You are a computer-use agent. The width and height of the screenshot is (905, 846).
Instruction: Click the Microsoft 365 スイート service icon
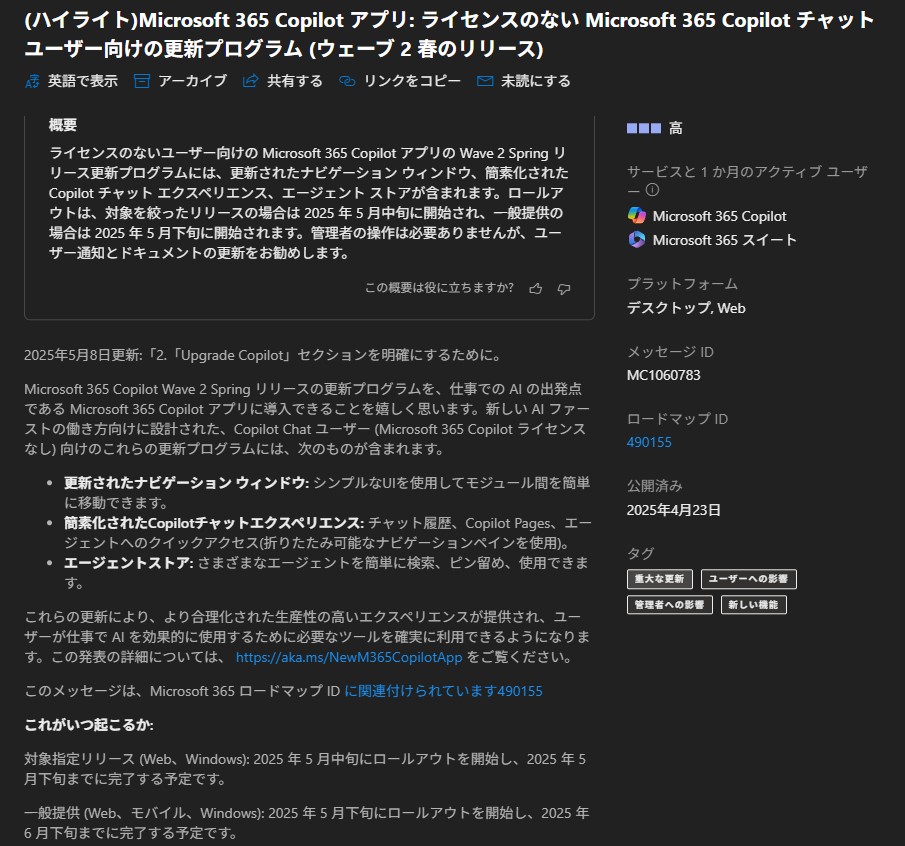click(637, 239)
